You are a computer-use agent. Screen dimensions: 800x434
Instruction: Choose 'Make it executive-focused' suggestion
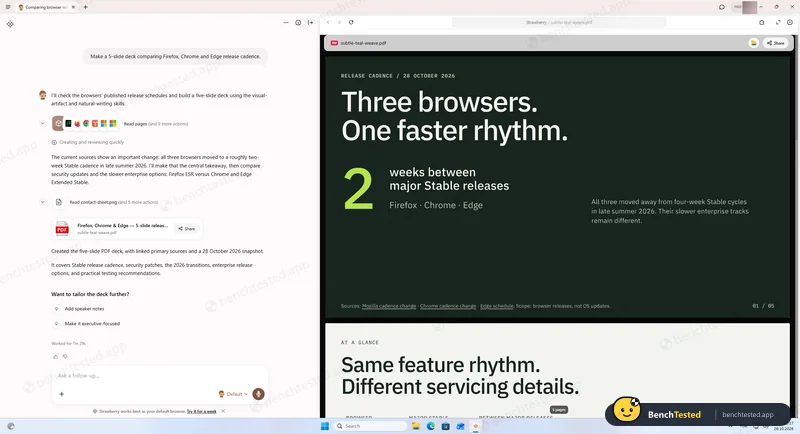coord(92,323)
